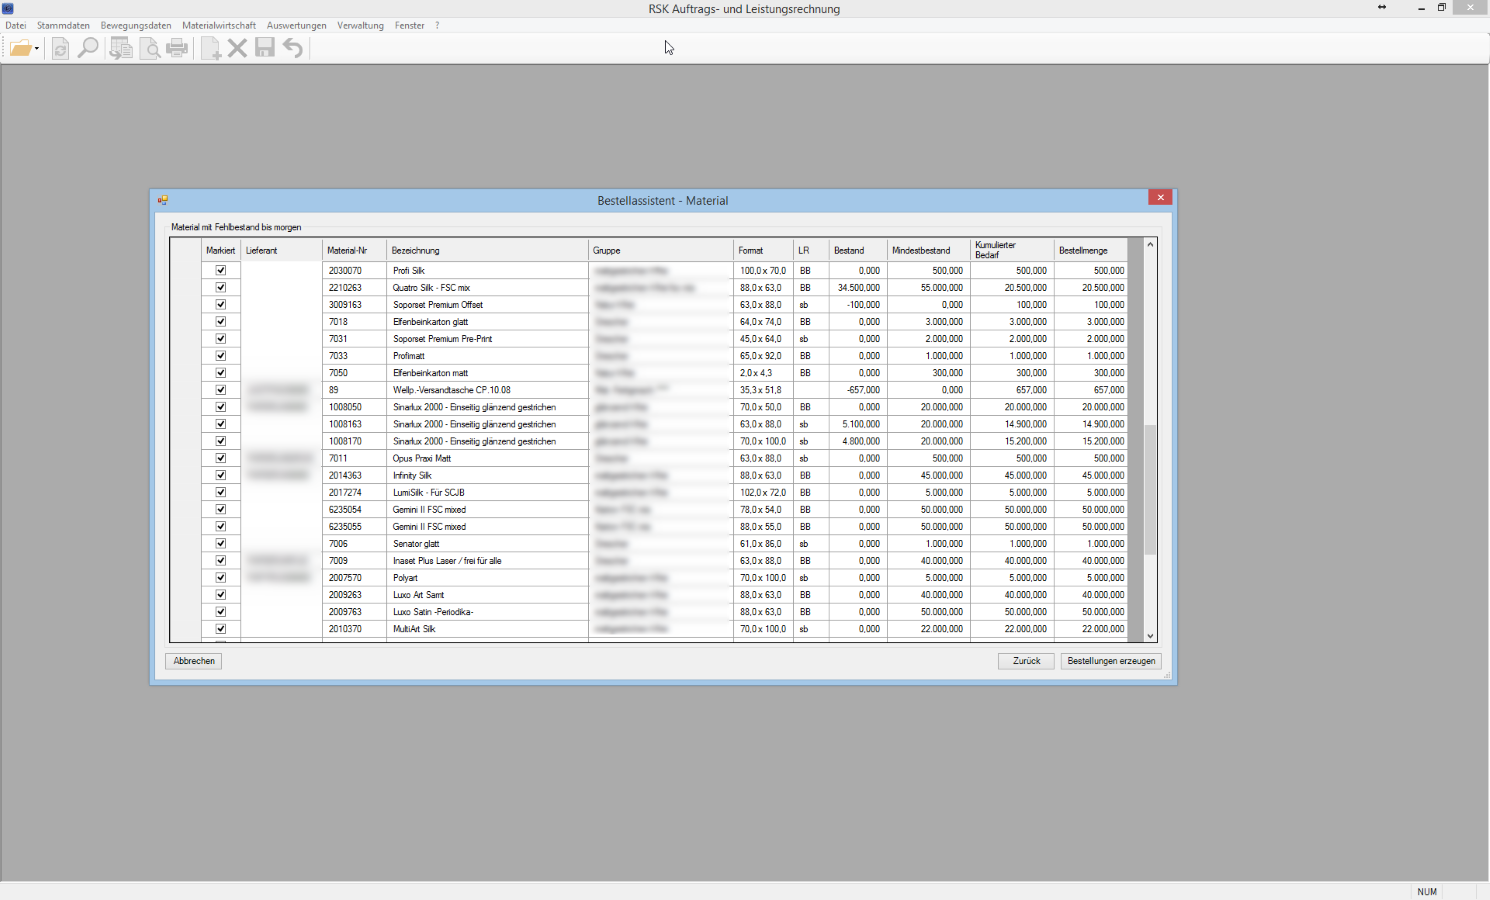Cancel the wizard via Abbrechen
The width and height of the screenshot is (1490, 900).
click(x=194, y=661)
